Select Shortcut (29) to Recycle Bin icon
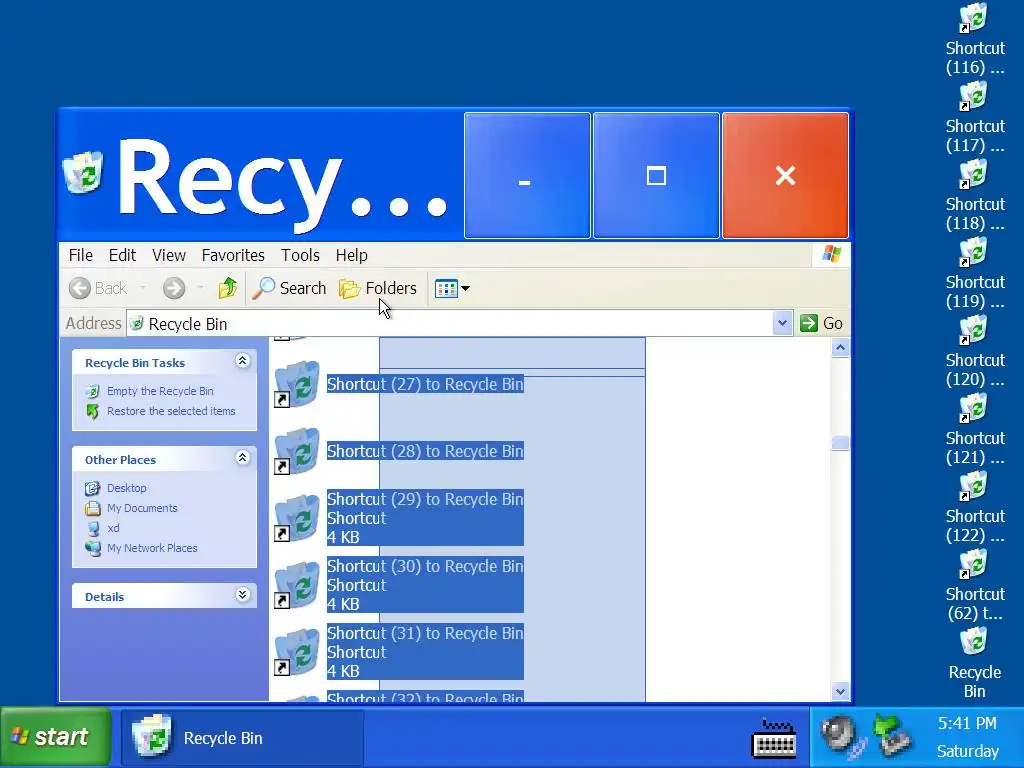Screen dimensions: 1024x768 point(297,519)
